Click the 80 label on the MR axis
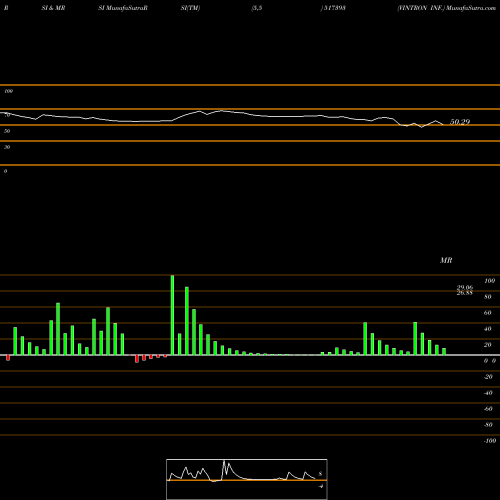Viewport: 500px width, 500px height. coord(488,297)
